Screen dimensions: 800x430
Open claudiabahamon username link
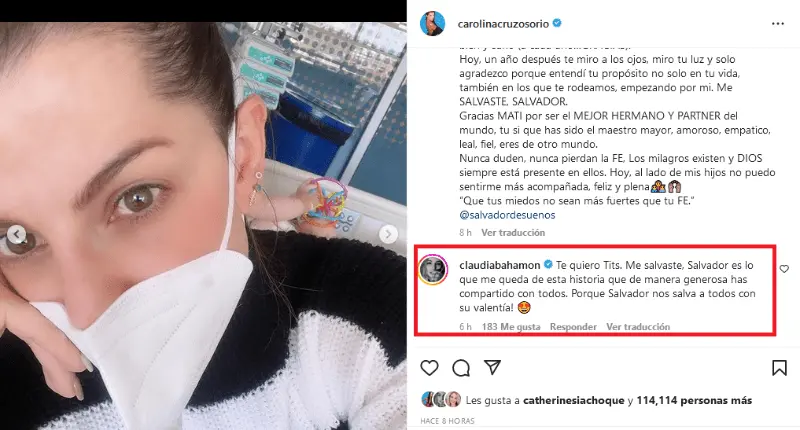(x=499, y=265)
